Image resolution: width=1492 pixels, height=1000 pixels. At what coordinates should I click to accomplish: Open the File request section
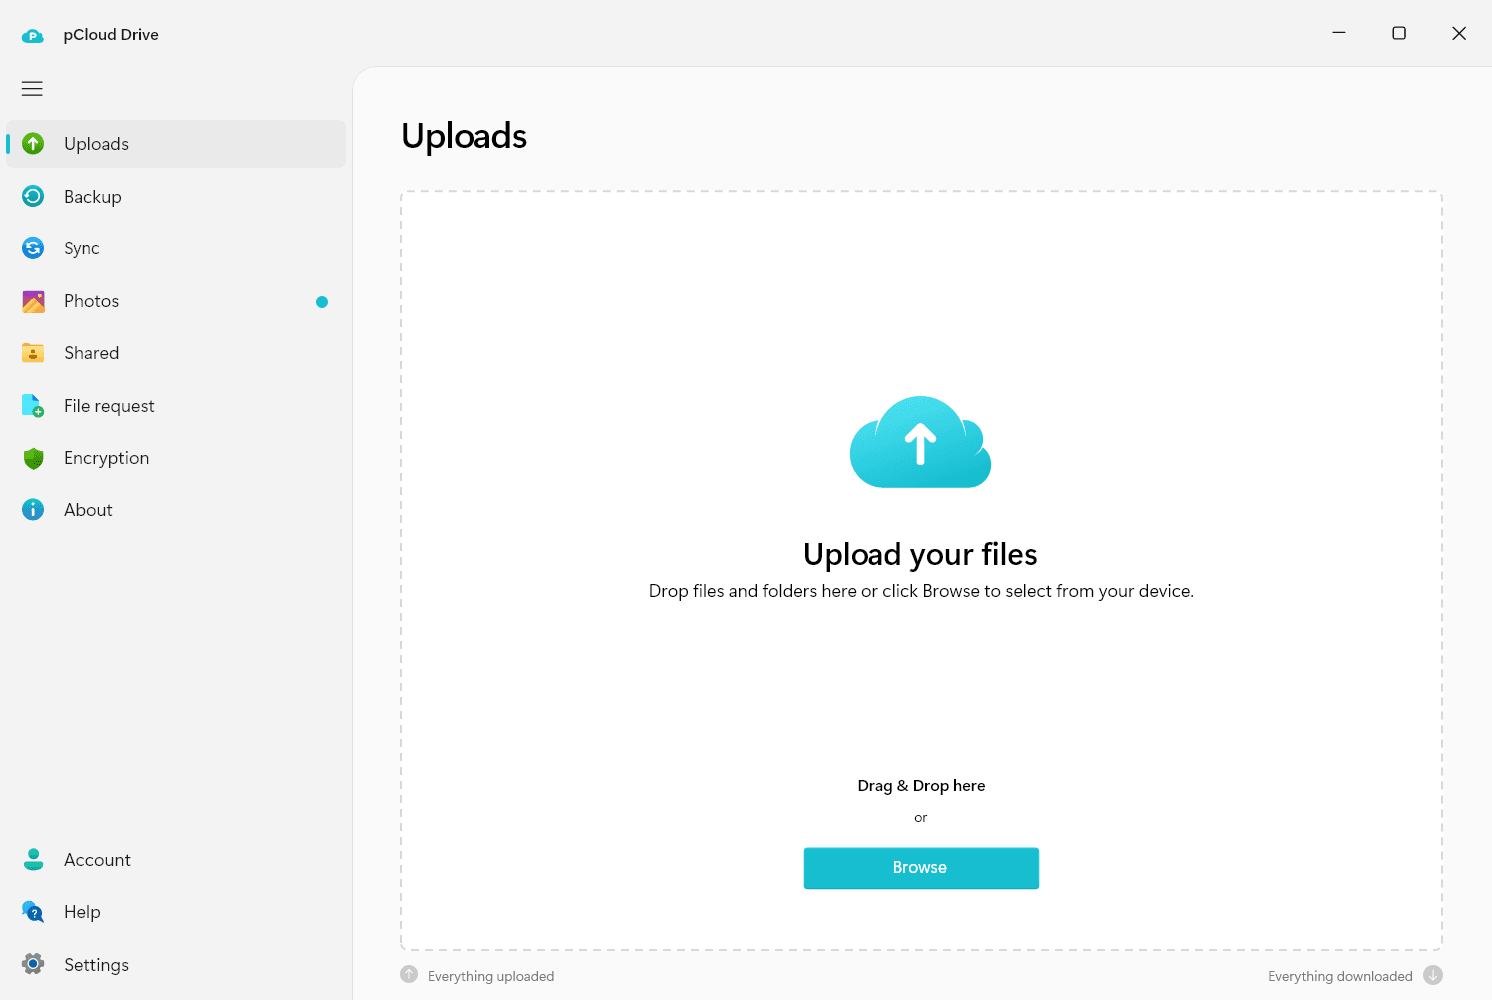176,405
